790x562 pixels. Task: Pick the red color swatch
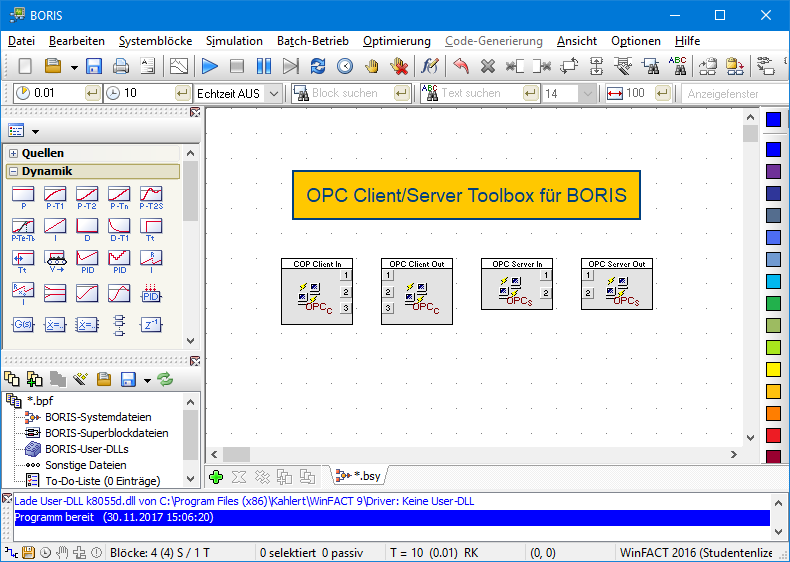tap(773, 435)
